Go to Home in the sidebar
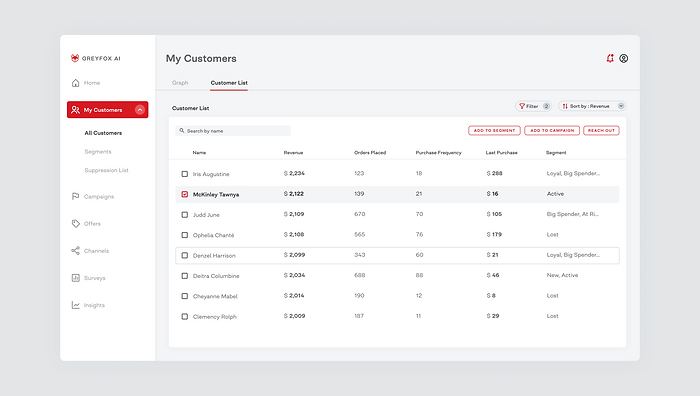This screenshot has width=700, height=396. pyautogui.click(x=92, y=83)
